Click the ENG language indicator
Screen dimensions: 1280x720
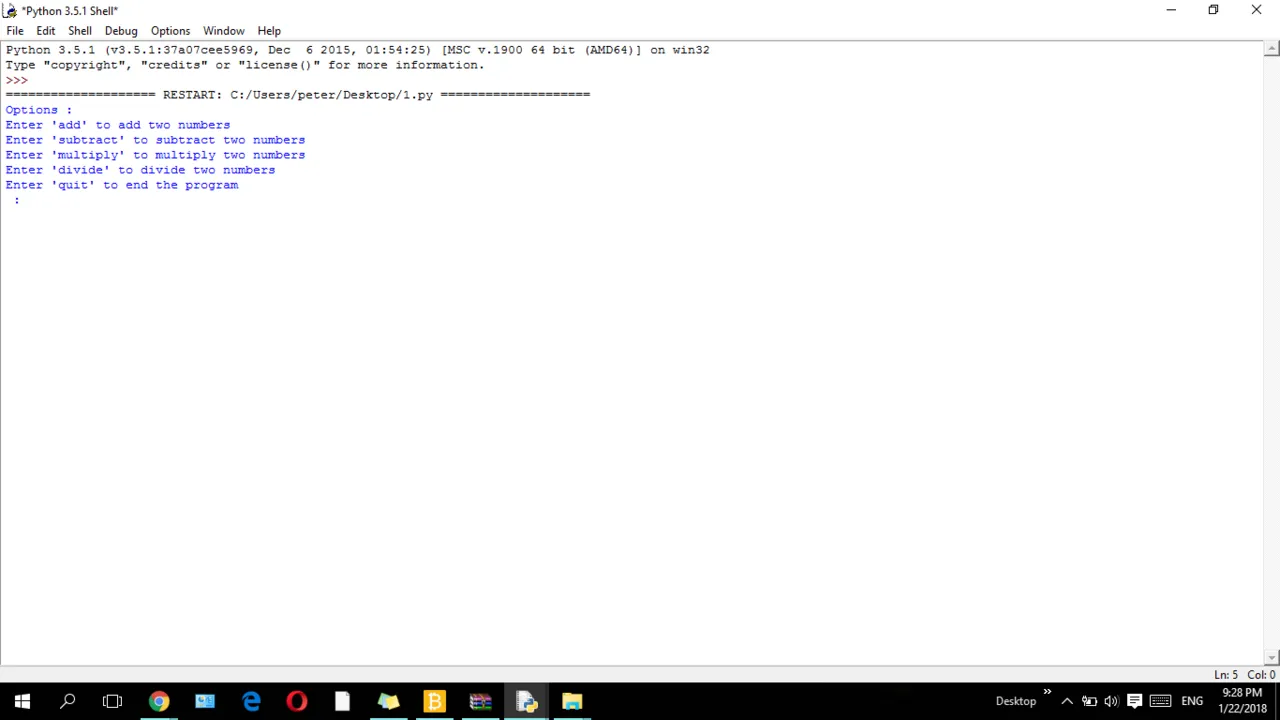(1192, 701)
